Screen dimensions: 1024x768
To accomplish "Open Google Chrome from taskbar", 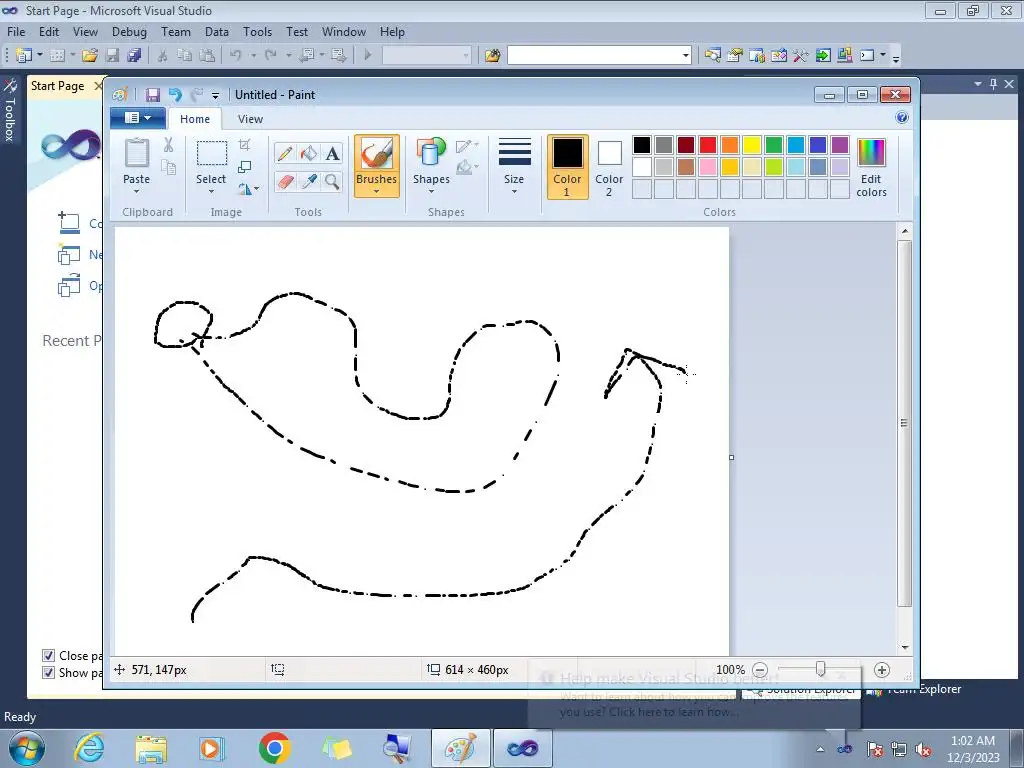I will click(274, 748).
